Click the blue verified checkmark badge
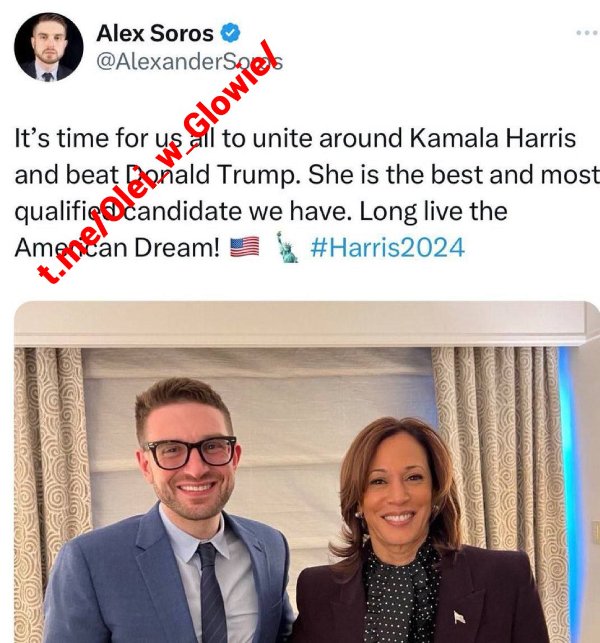The image size is (600, 643). coord(230,33)
